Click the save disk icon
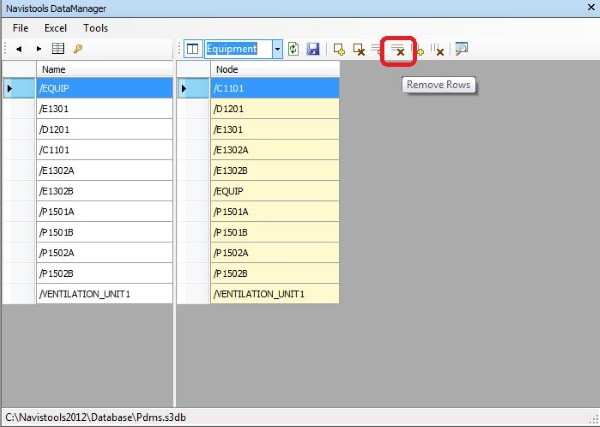The image size is (600, 427). (313, 49)
